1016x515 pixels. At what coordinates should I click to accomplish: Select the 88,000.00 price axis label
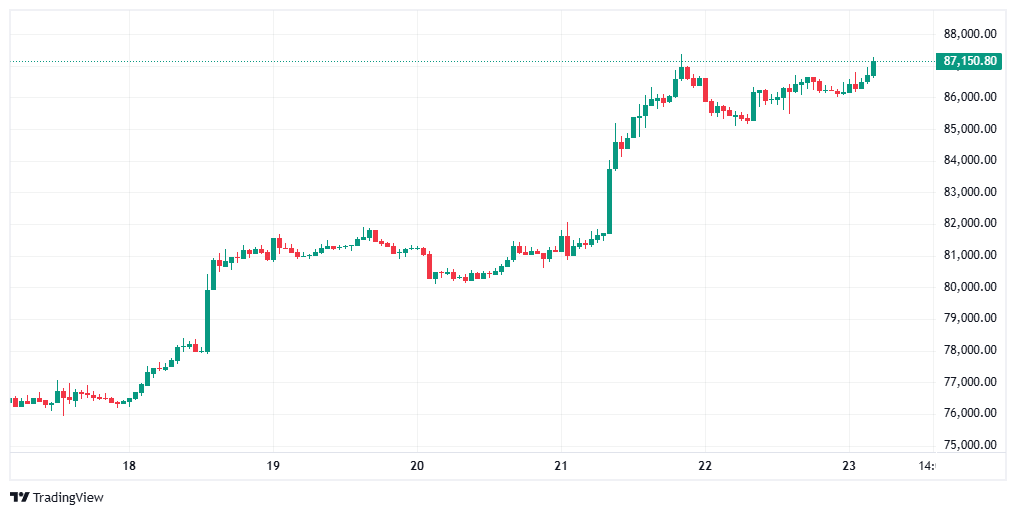pos(970,34)
